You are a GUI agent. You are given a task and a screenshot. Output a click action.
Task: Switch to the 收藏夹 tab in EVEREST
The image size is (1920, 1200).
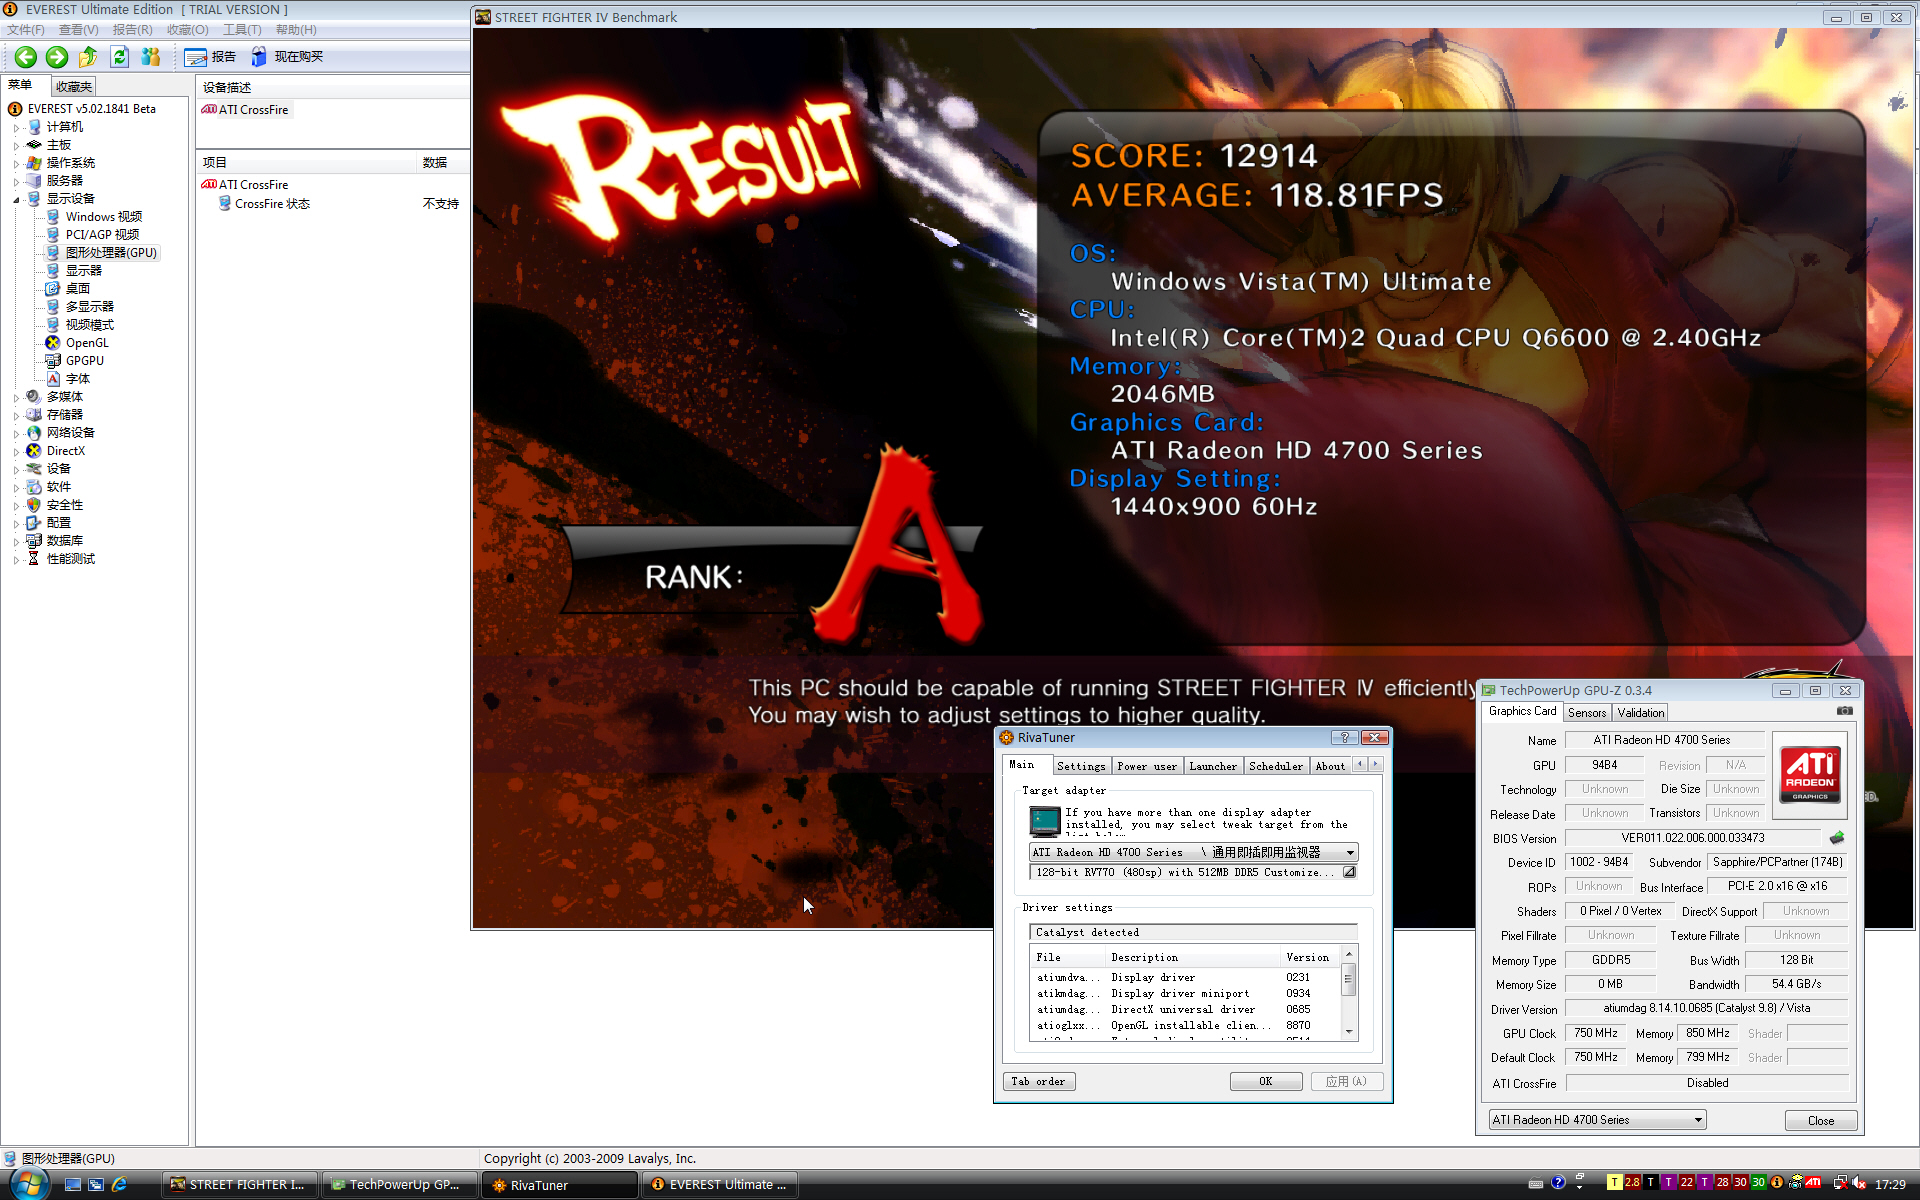coord(74,87)
